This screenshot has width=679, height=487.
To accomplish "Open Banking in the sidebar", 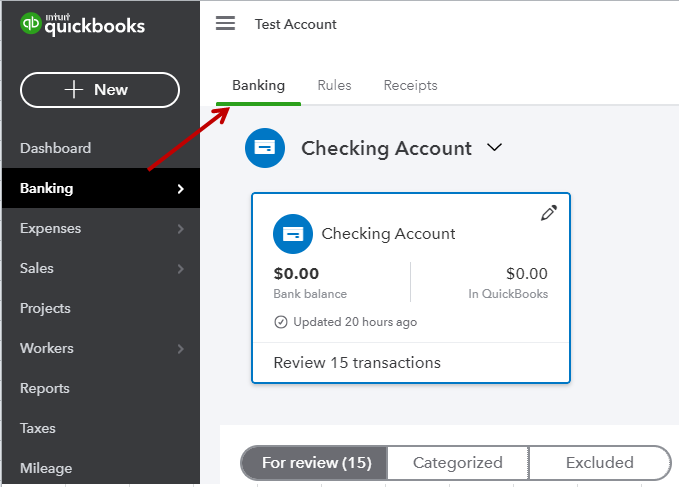I will click(x=100, y=188).
